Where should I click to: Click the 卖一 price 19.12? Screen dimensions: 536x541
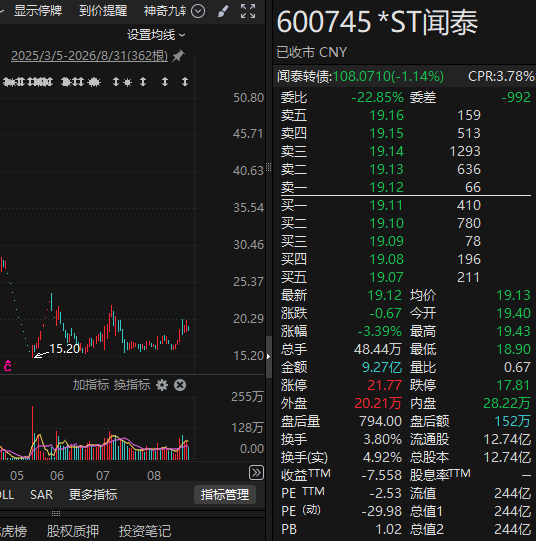coord(386,187)
